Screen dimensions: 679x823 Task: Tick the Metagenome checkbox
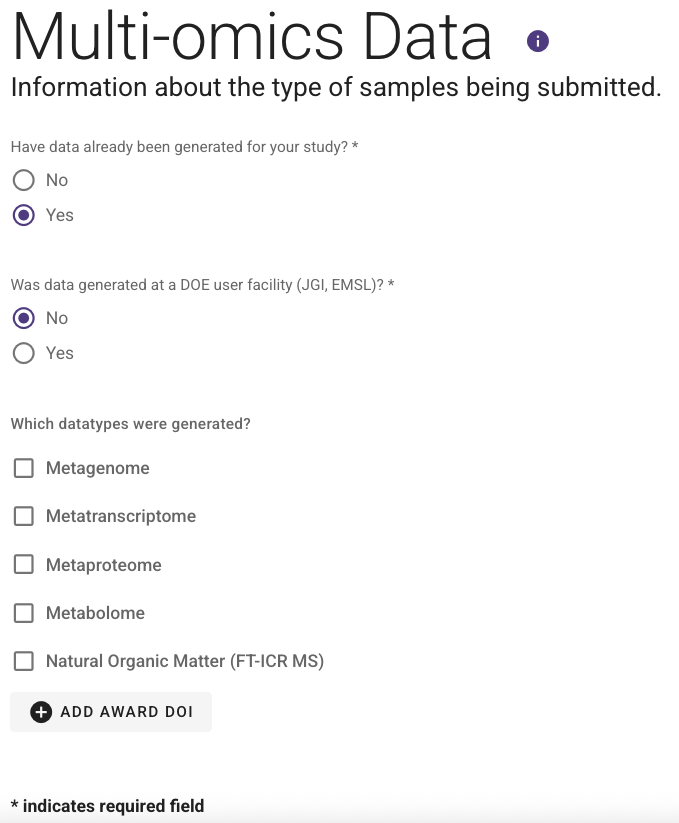[24, 468]
